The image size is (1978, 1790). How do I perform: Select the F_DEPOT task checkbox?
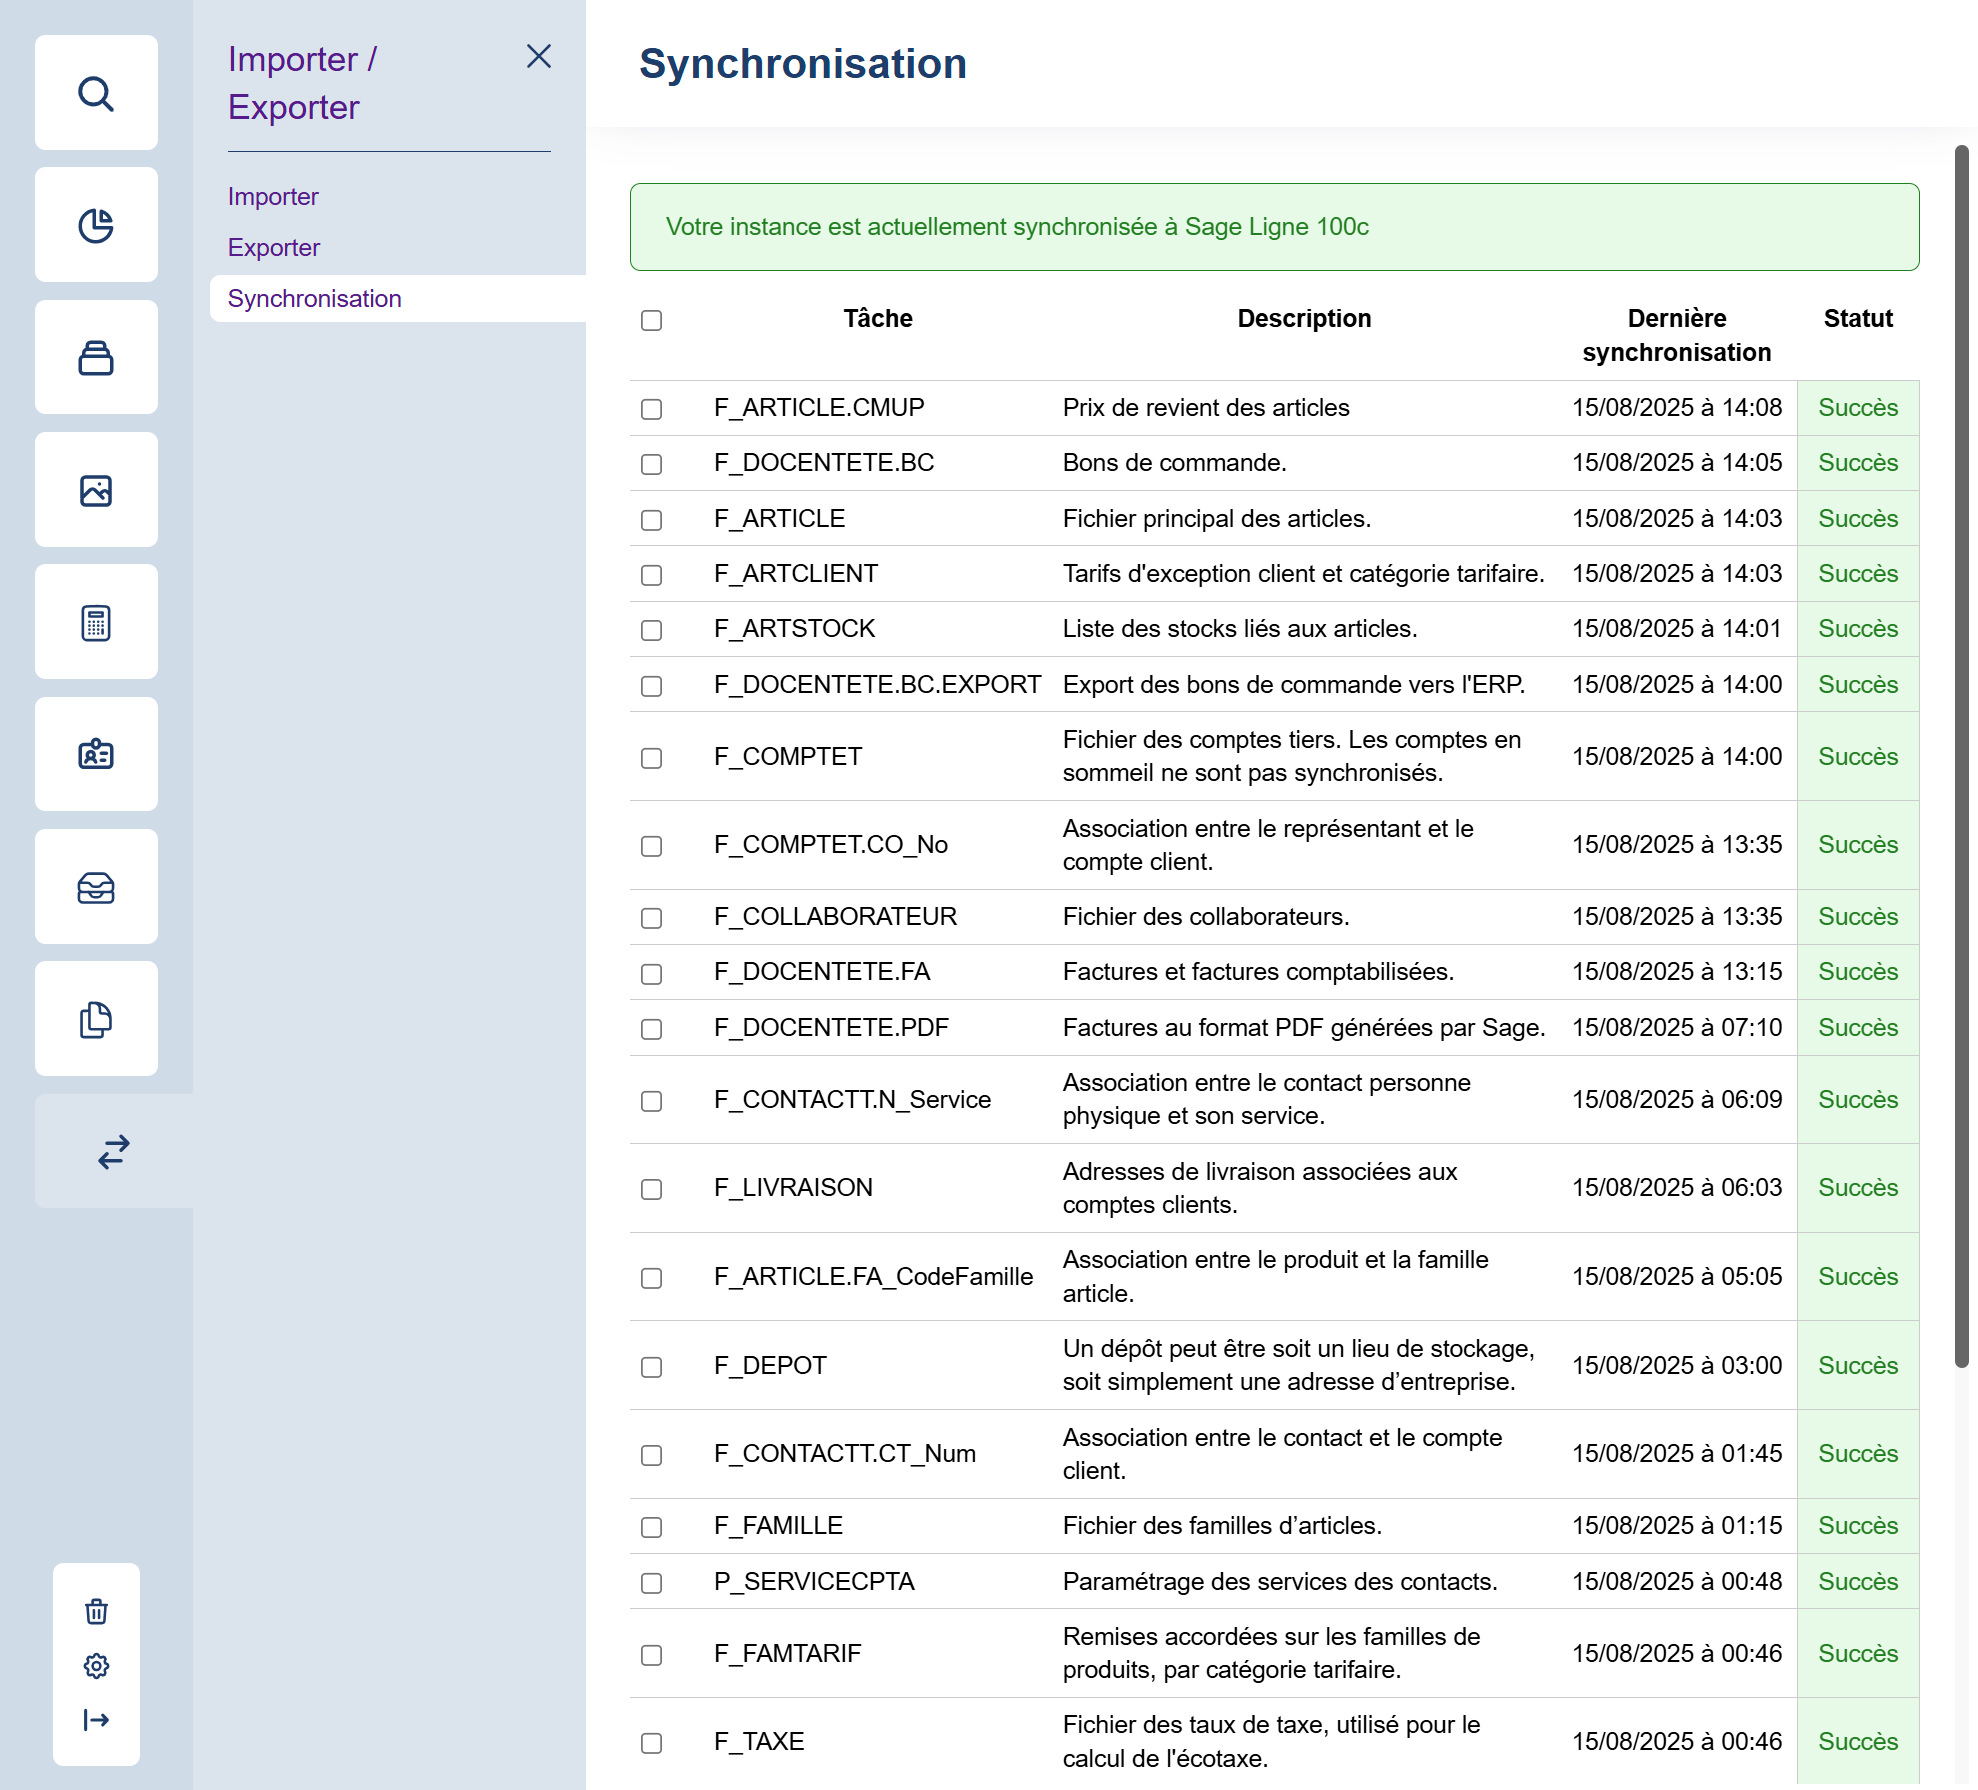click(x=651, y=1367)
